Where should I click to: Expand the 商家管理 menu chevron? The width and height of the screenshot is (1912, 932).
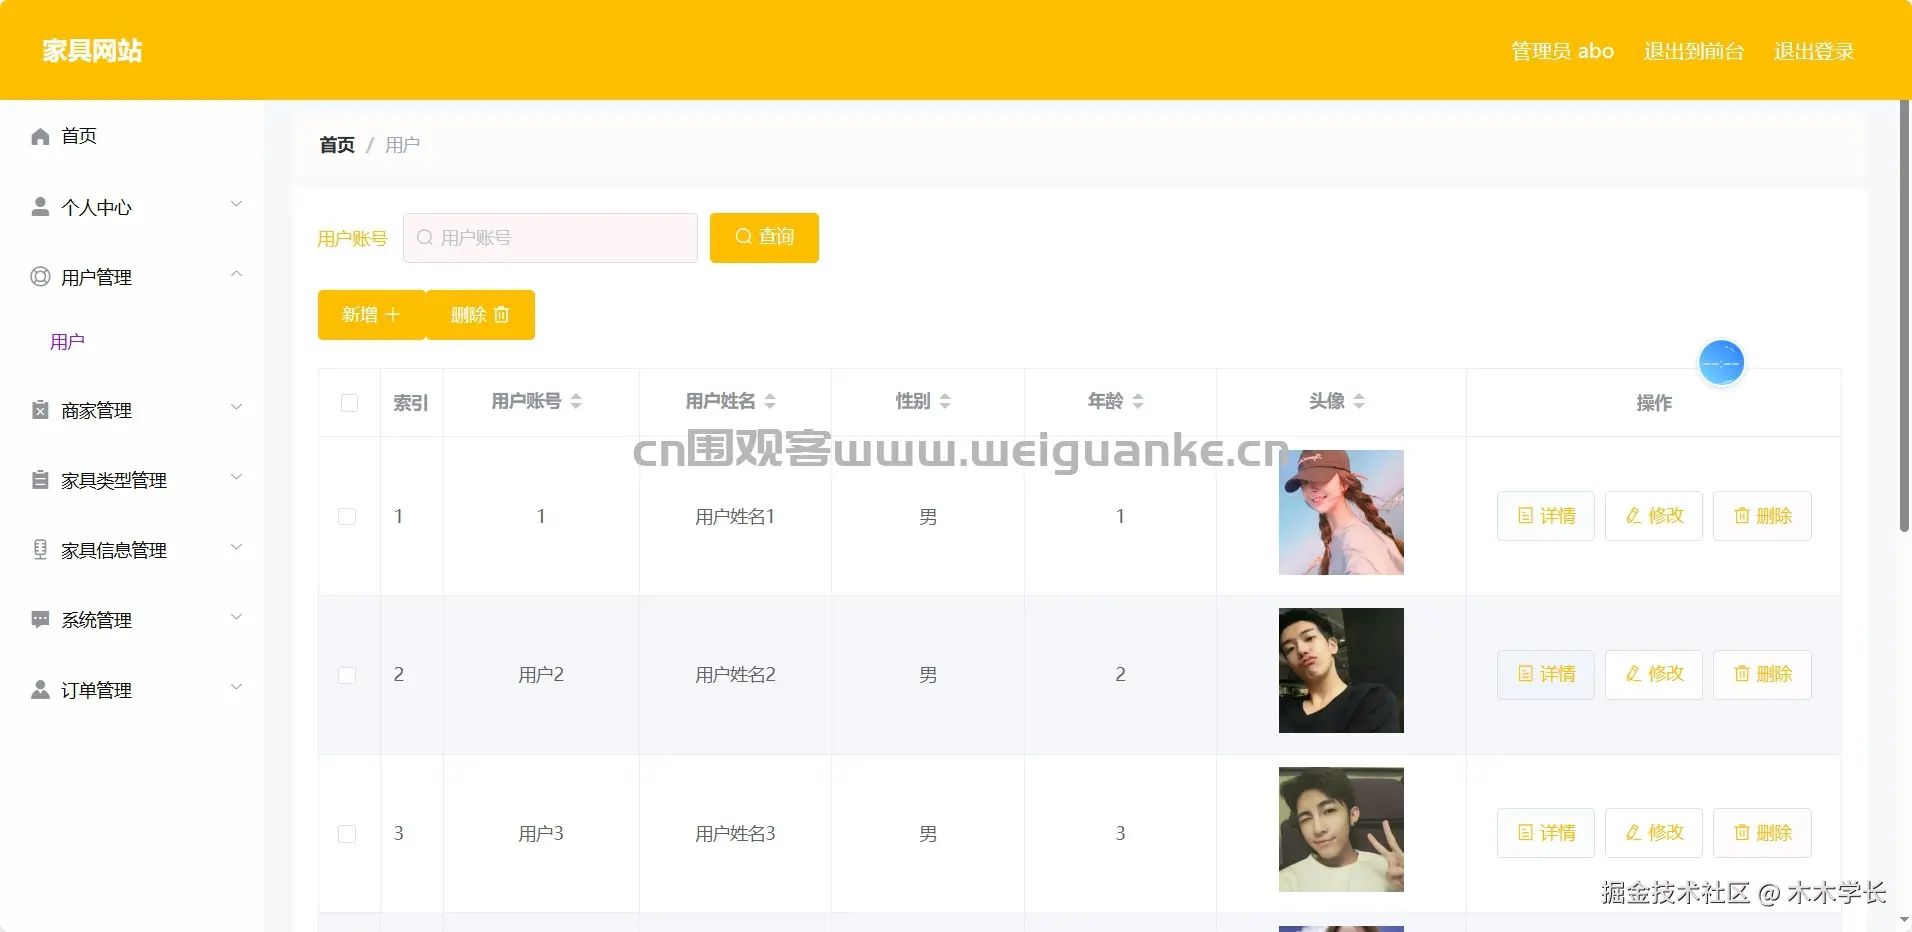pyautogui.click(x=237, y=407)
